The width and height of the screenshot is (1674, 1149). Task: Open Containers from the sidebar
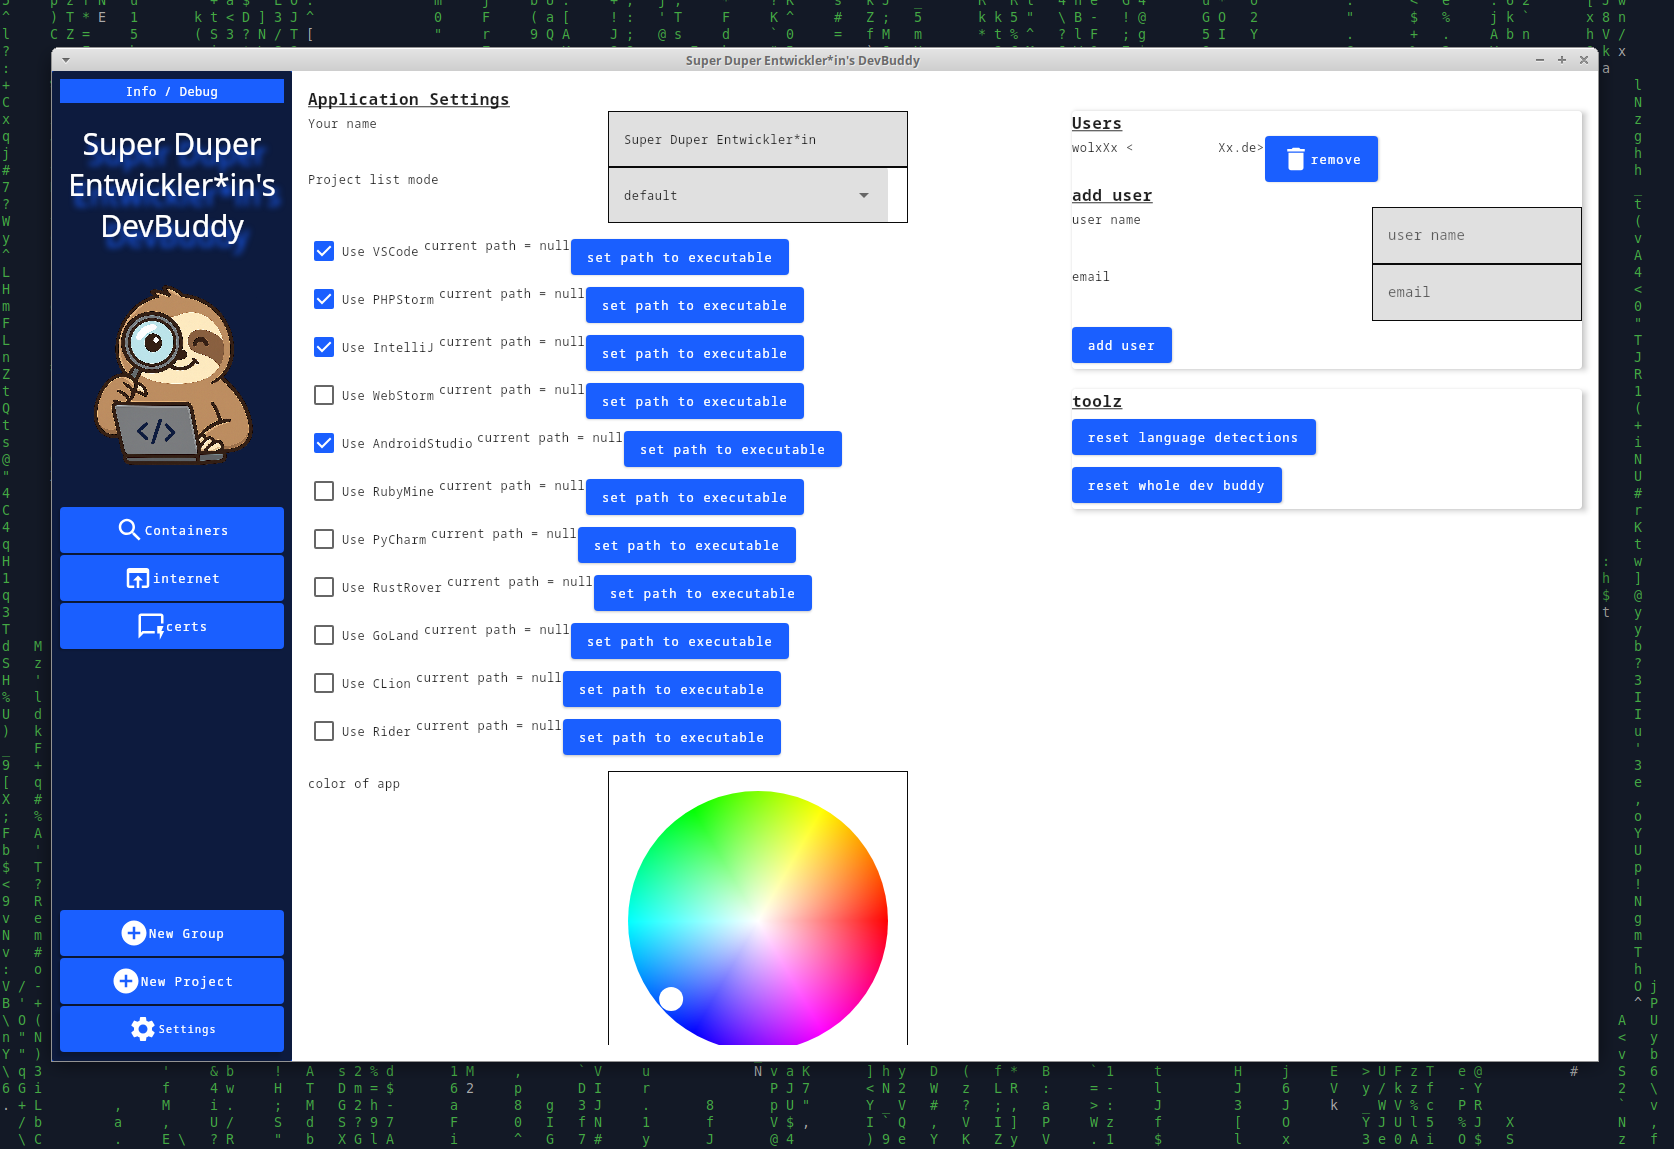[171, 530]
